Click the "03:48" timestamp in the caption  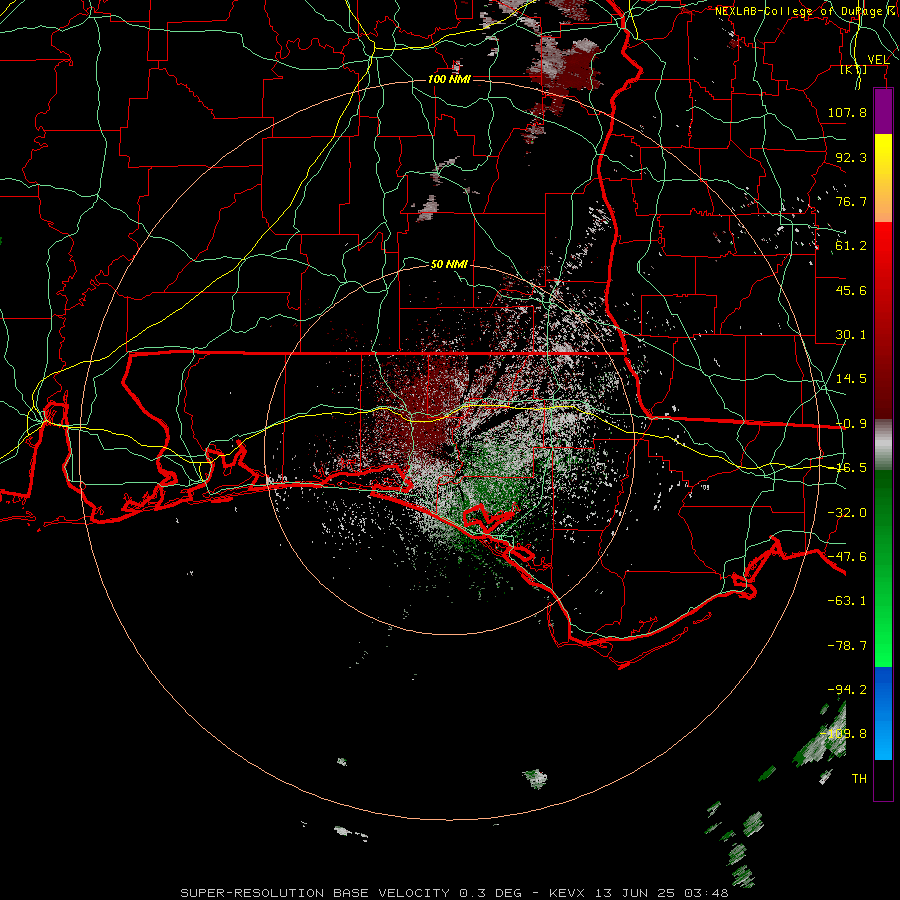[707, 893]
